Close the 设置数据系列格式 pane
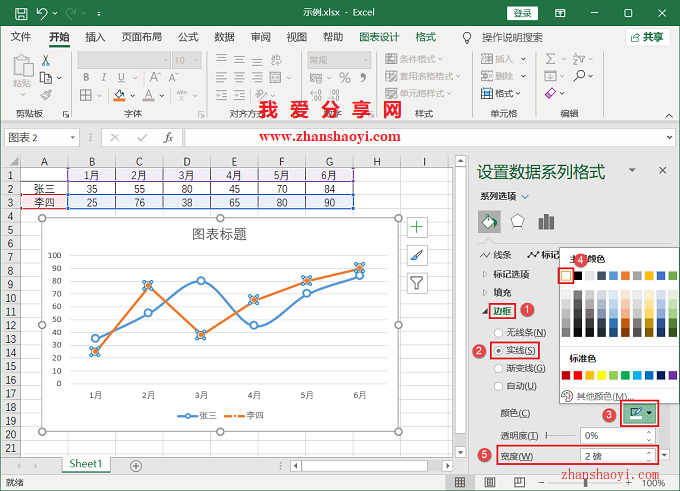Viewport: 680px width, 491px height. (x=663, y=170)
